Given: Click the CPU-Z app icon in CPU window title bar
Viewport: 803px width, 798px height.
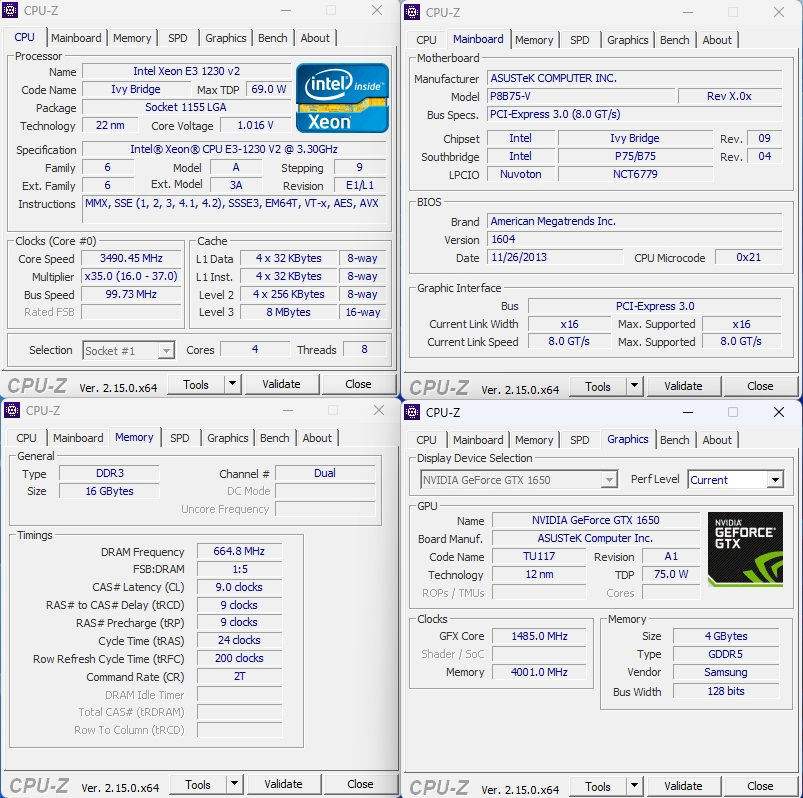Looking at the screenshot, I should point(10,10).
